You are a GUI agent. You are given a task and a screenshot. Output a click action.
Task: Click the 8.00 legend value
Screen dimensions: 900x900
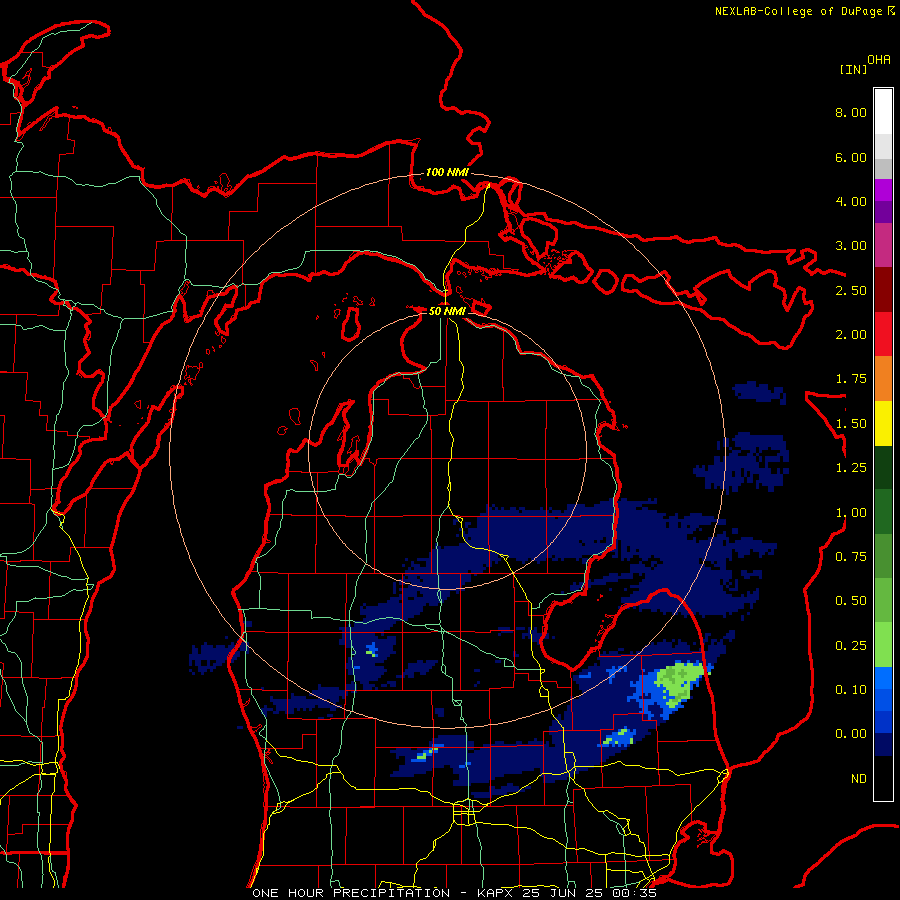click(851, 112)
